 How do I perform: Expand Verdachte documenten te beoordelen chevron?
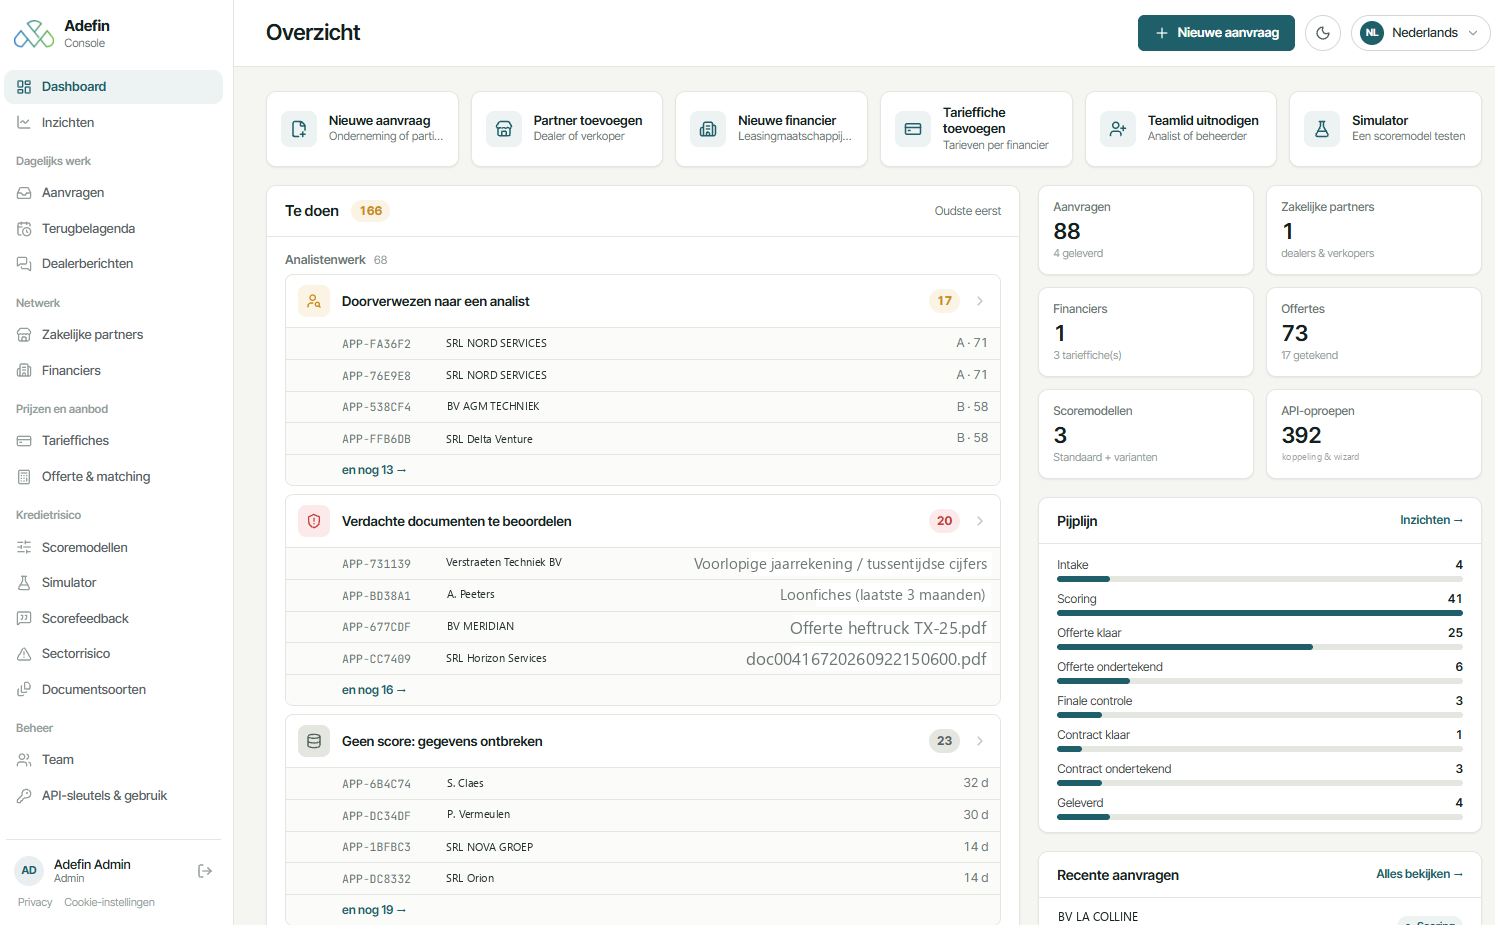click(x=980, y=521)
